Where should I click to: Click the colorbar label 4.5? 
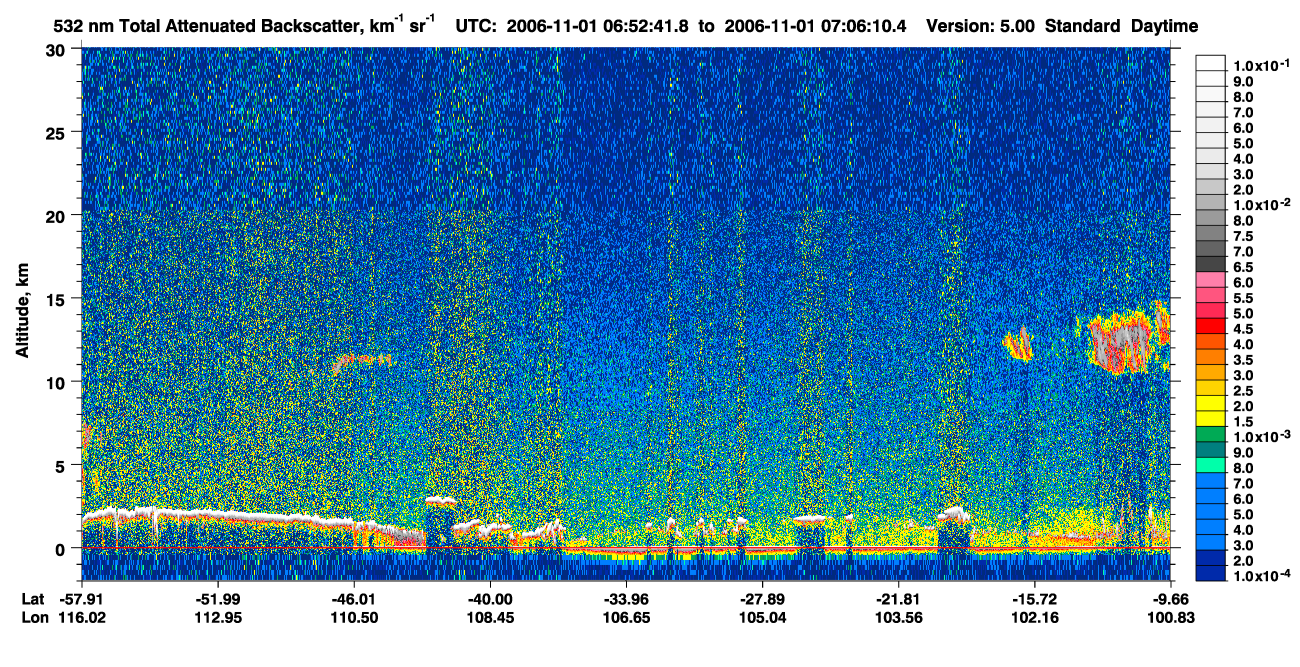click(x=1245, y=330)
